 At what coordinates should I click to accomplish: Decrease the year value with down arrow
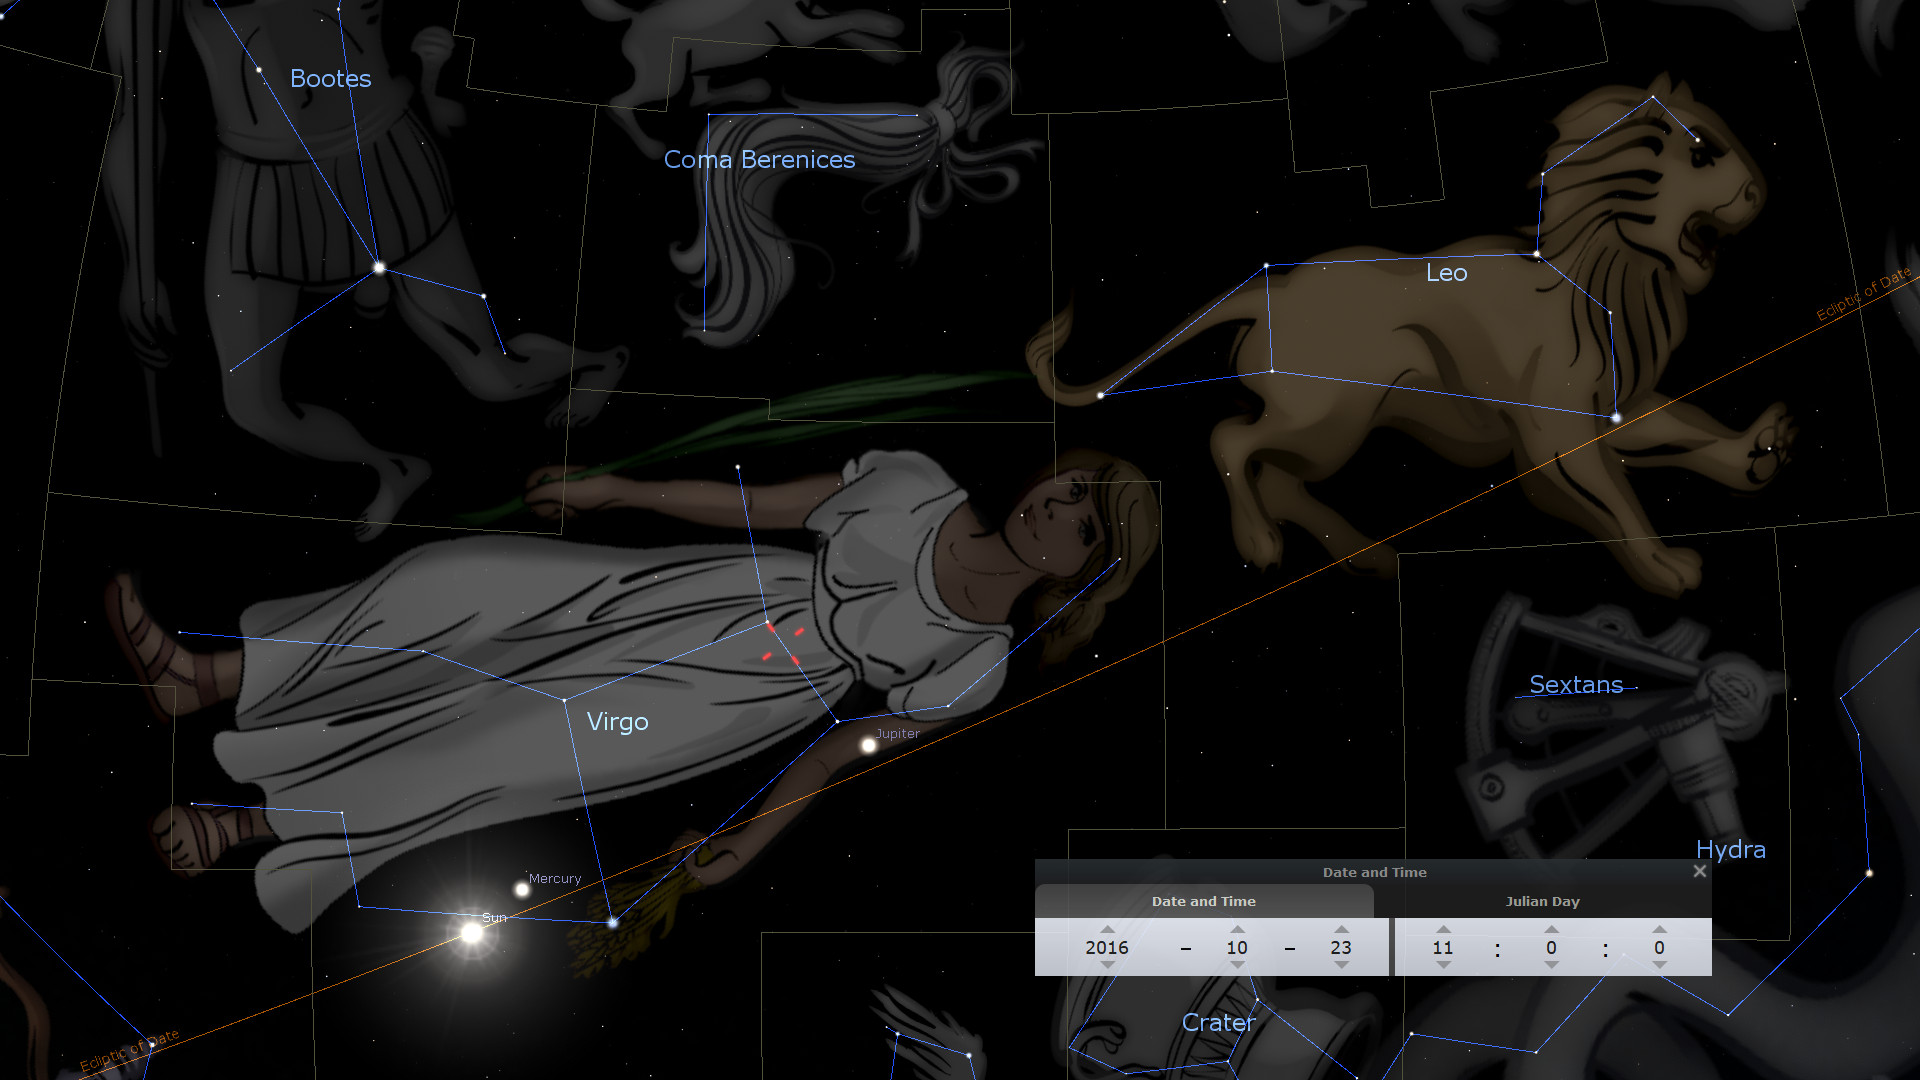pyautogui.click(x=1107, y=965)
